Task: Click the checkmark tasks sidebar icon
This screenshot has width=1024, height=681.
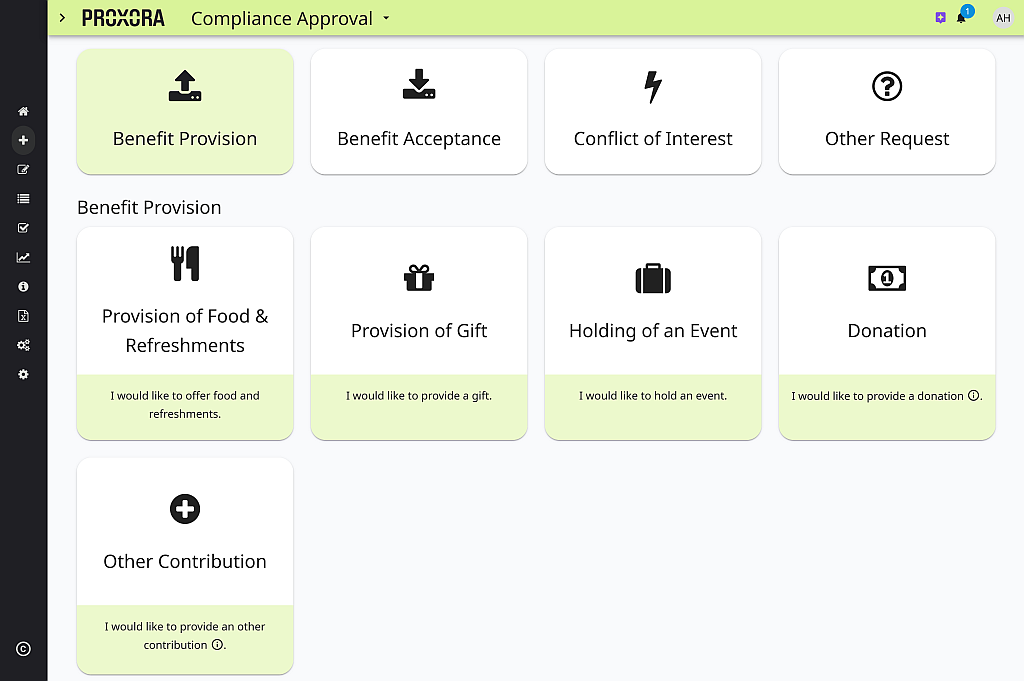Action: tap(23, 228)
